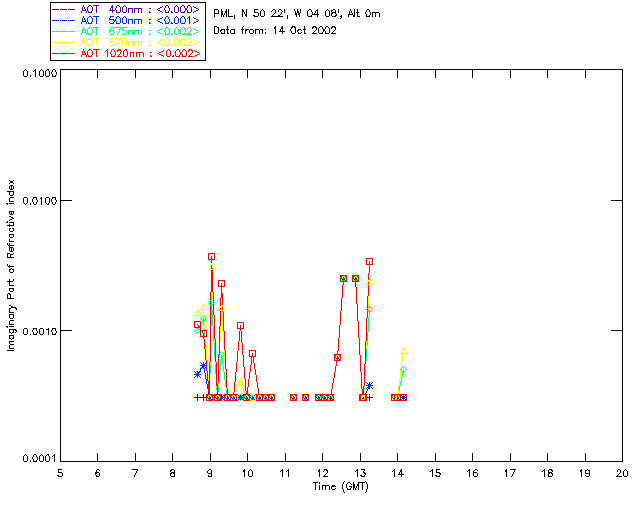
Task: Click the station text "PML, N 50 22', W 04 08', Alt 0m"
Action: point(297,13)
